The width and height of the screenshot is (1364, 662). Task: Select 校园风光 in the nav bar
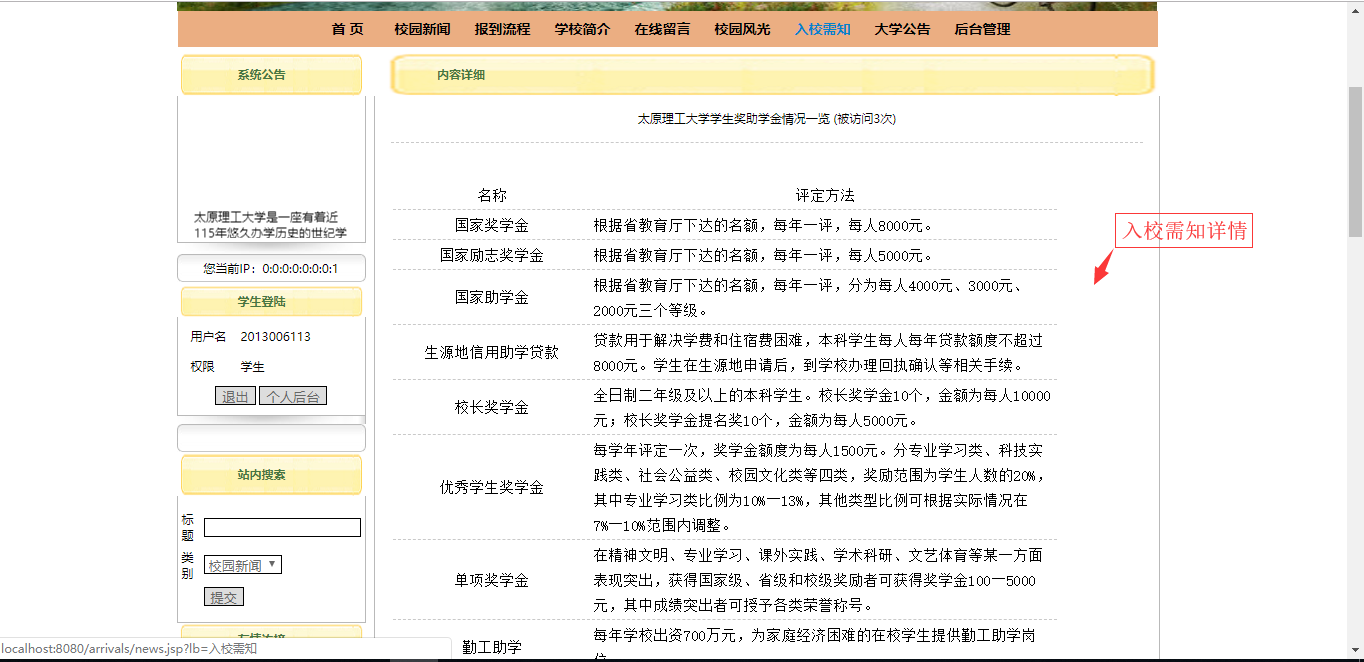[742, 29]
